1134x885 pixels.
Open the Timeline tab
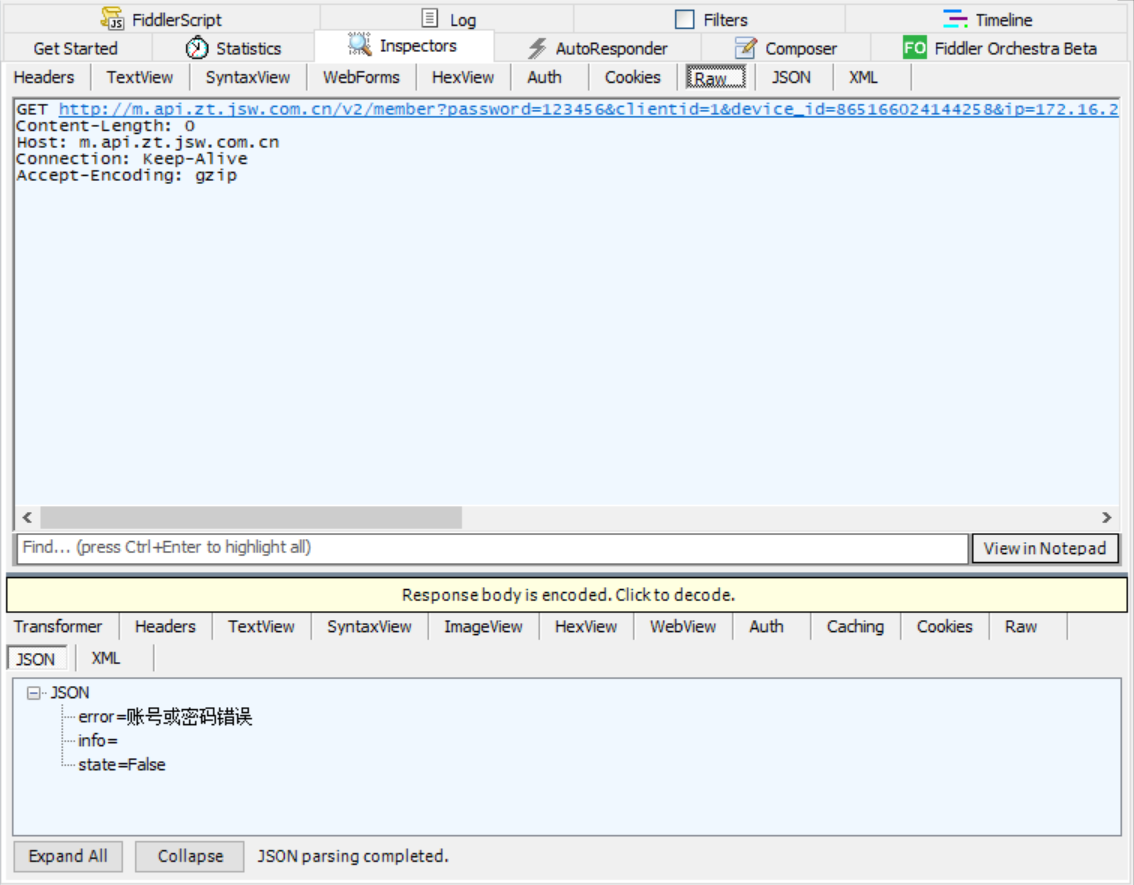pos(987,20)
